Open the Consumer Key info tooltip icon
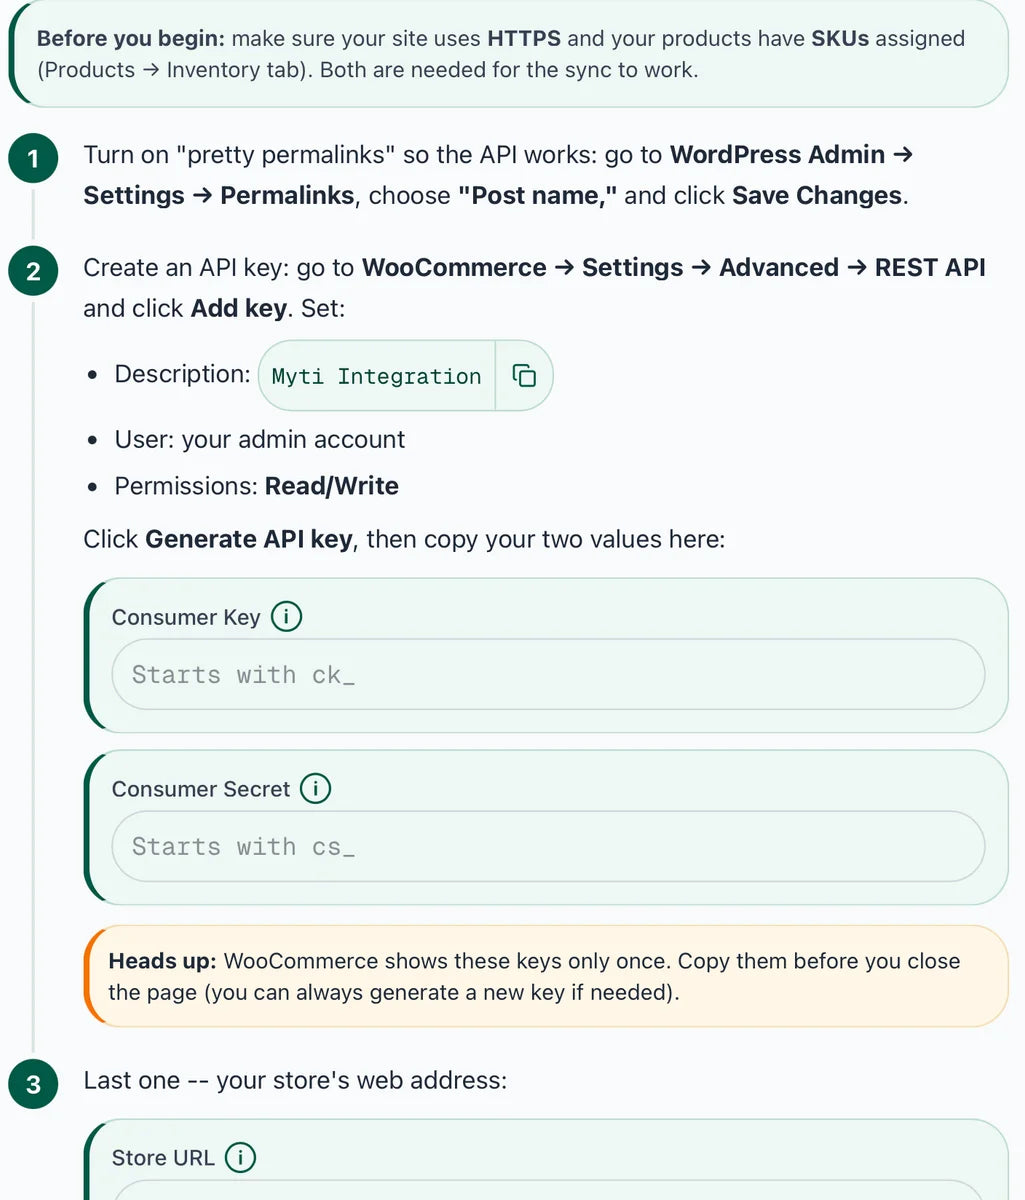1025x1200 pixels. coord(287,617)
